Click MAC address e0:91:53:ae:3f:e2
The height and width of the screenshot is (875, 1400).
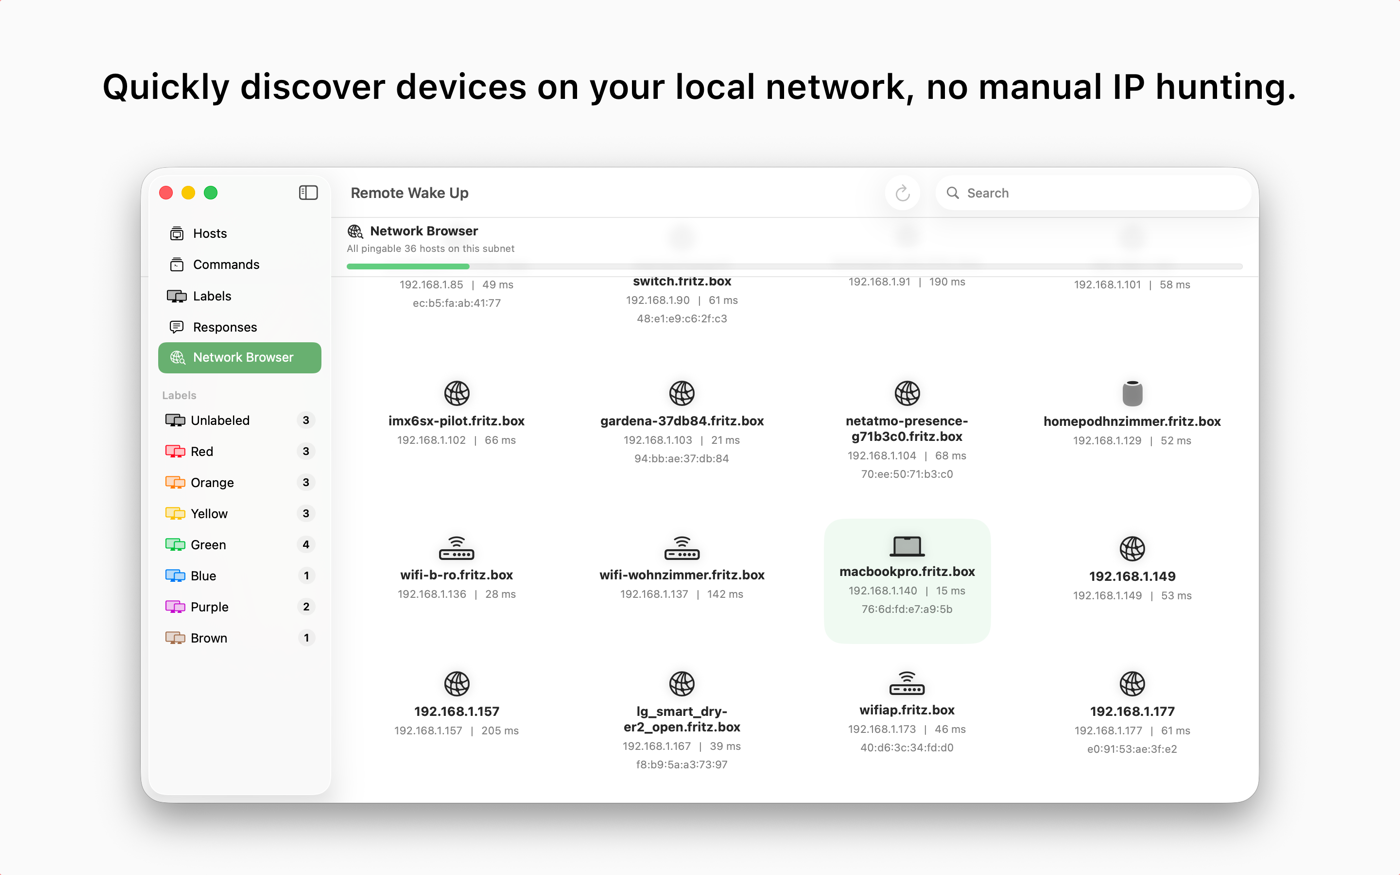point(1132,749)
